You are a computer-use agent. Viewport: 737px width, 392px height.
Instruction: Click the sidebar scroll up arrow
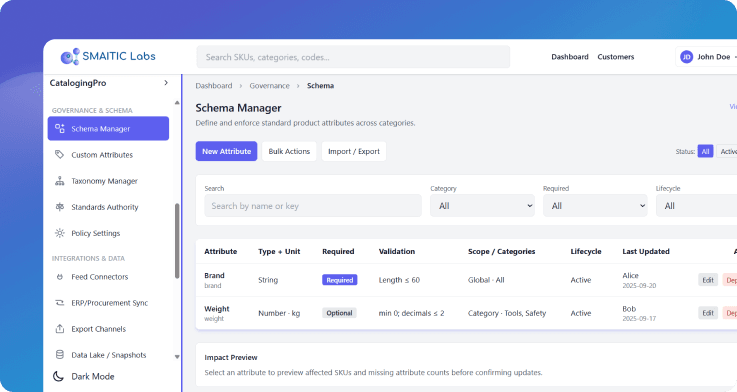point(177,102)
